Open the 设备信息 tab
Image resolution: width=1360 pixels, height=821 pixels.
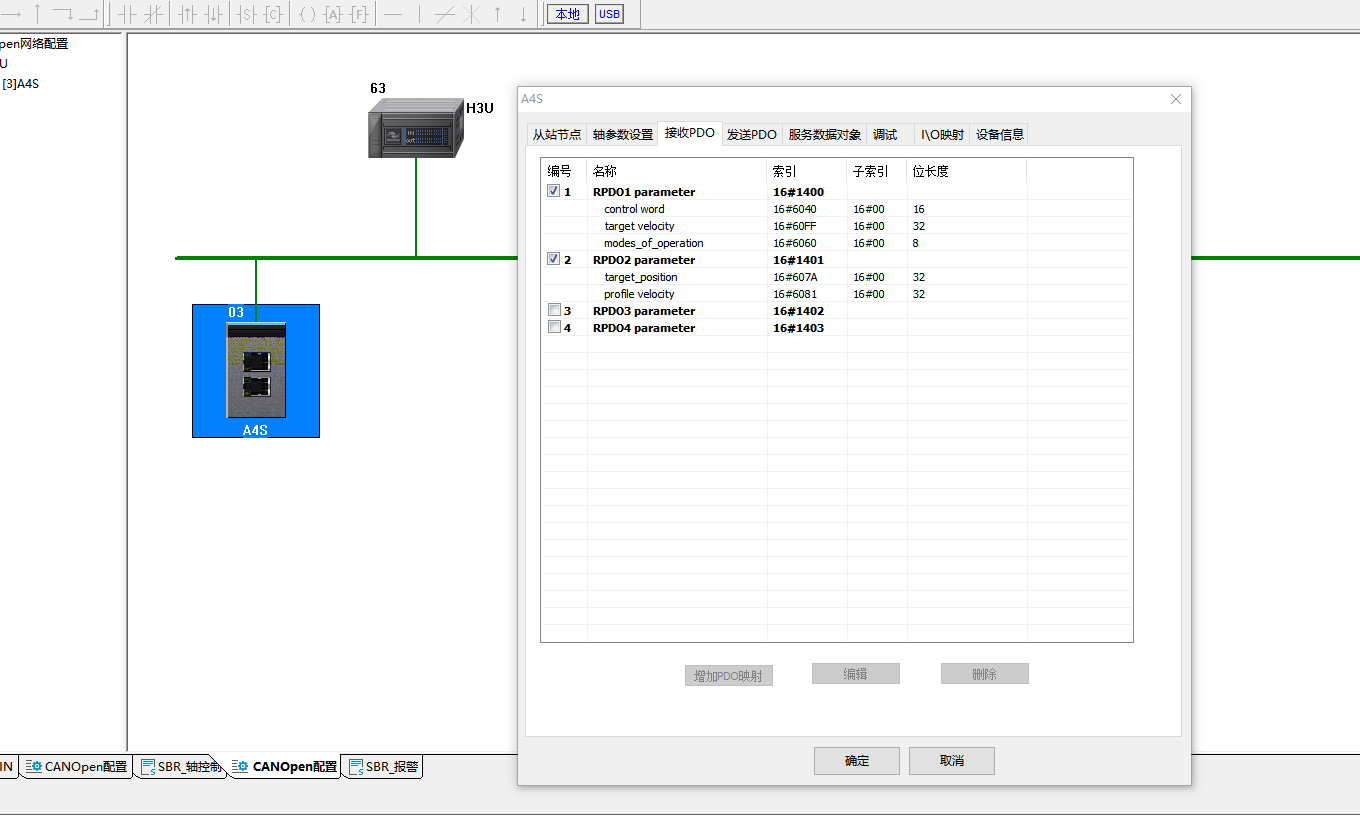coord(999,134)
